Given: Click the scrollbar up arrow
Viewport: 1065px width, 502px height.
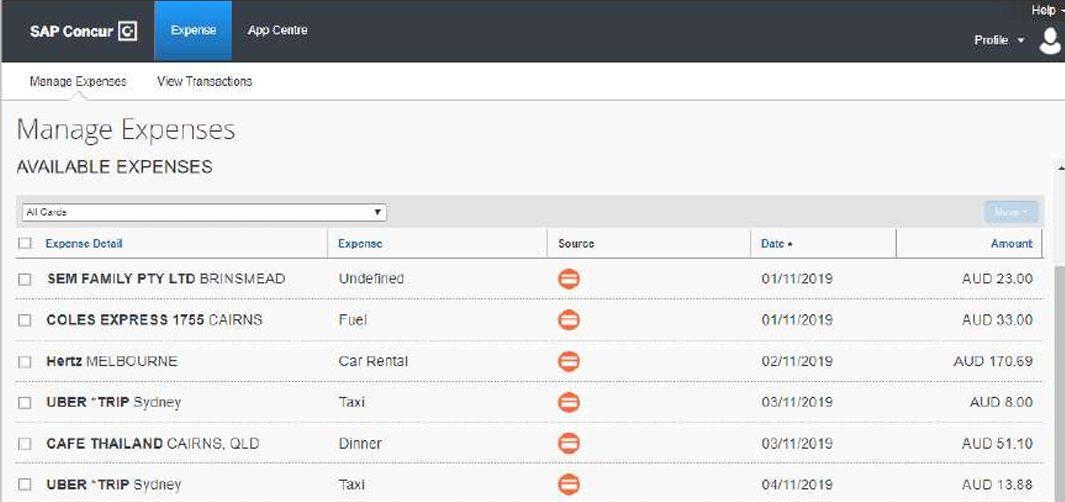Looking at the screenshot, I should click(1061, 167).
